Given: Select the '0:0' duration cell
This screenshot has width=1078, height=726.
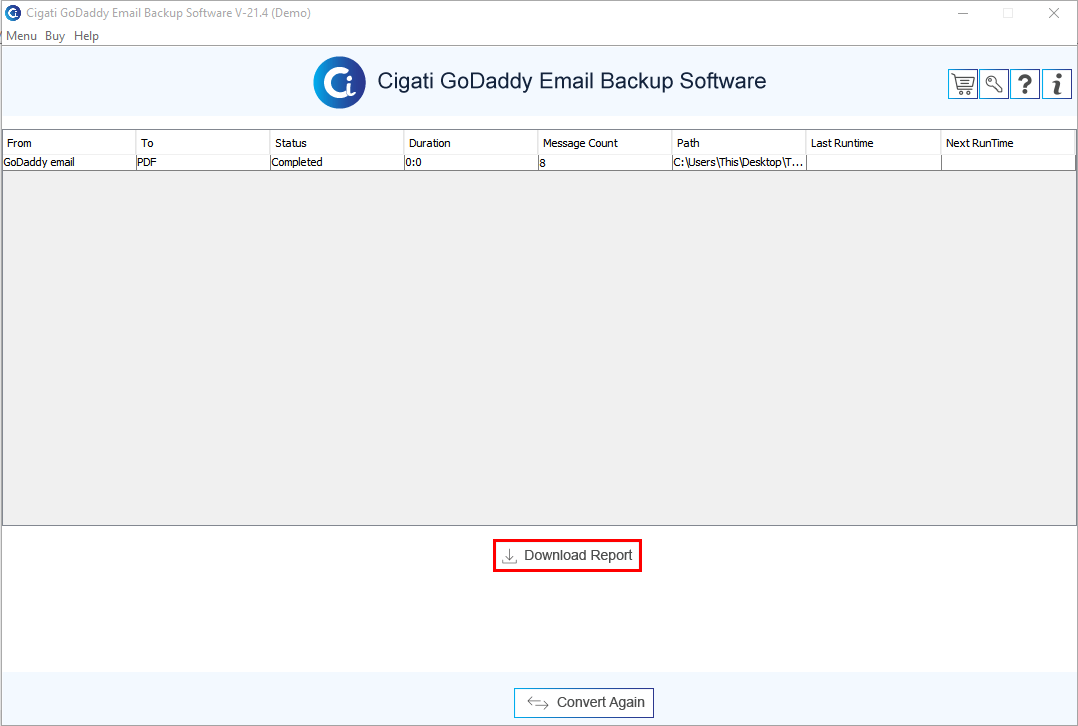Looking at the screenshot, I should point(471,162).
